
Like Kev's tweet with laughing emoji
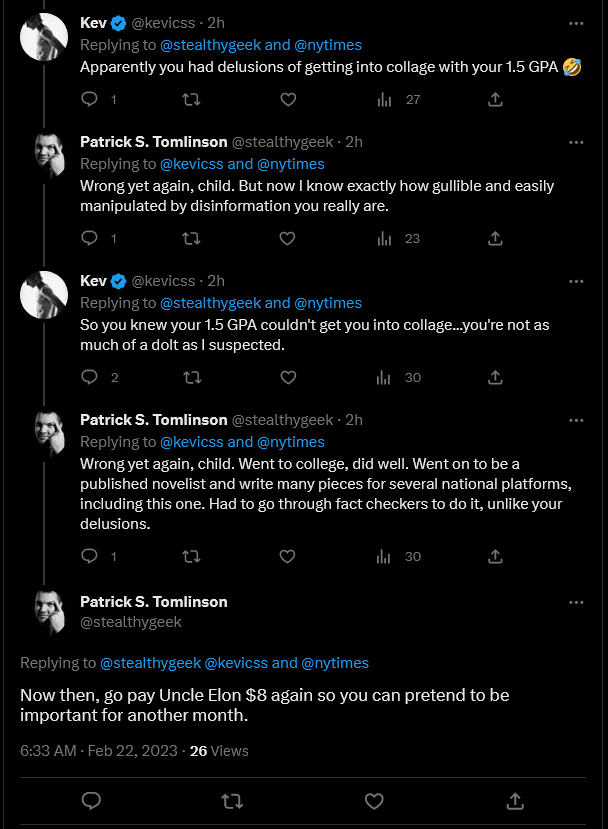coord(288,99)
